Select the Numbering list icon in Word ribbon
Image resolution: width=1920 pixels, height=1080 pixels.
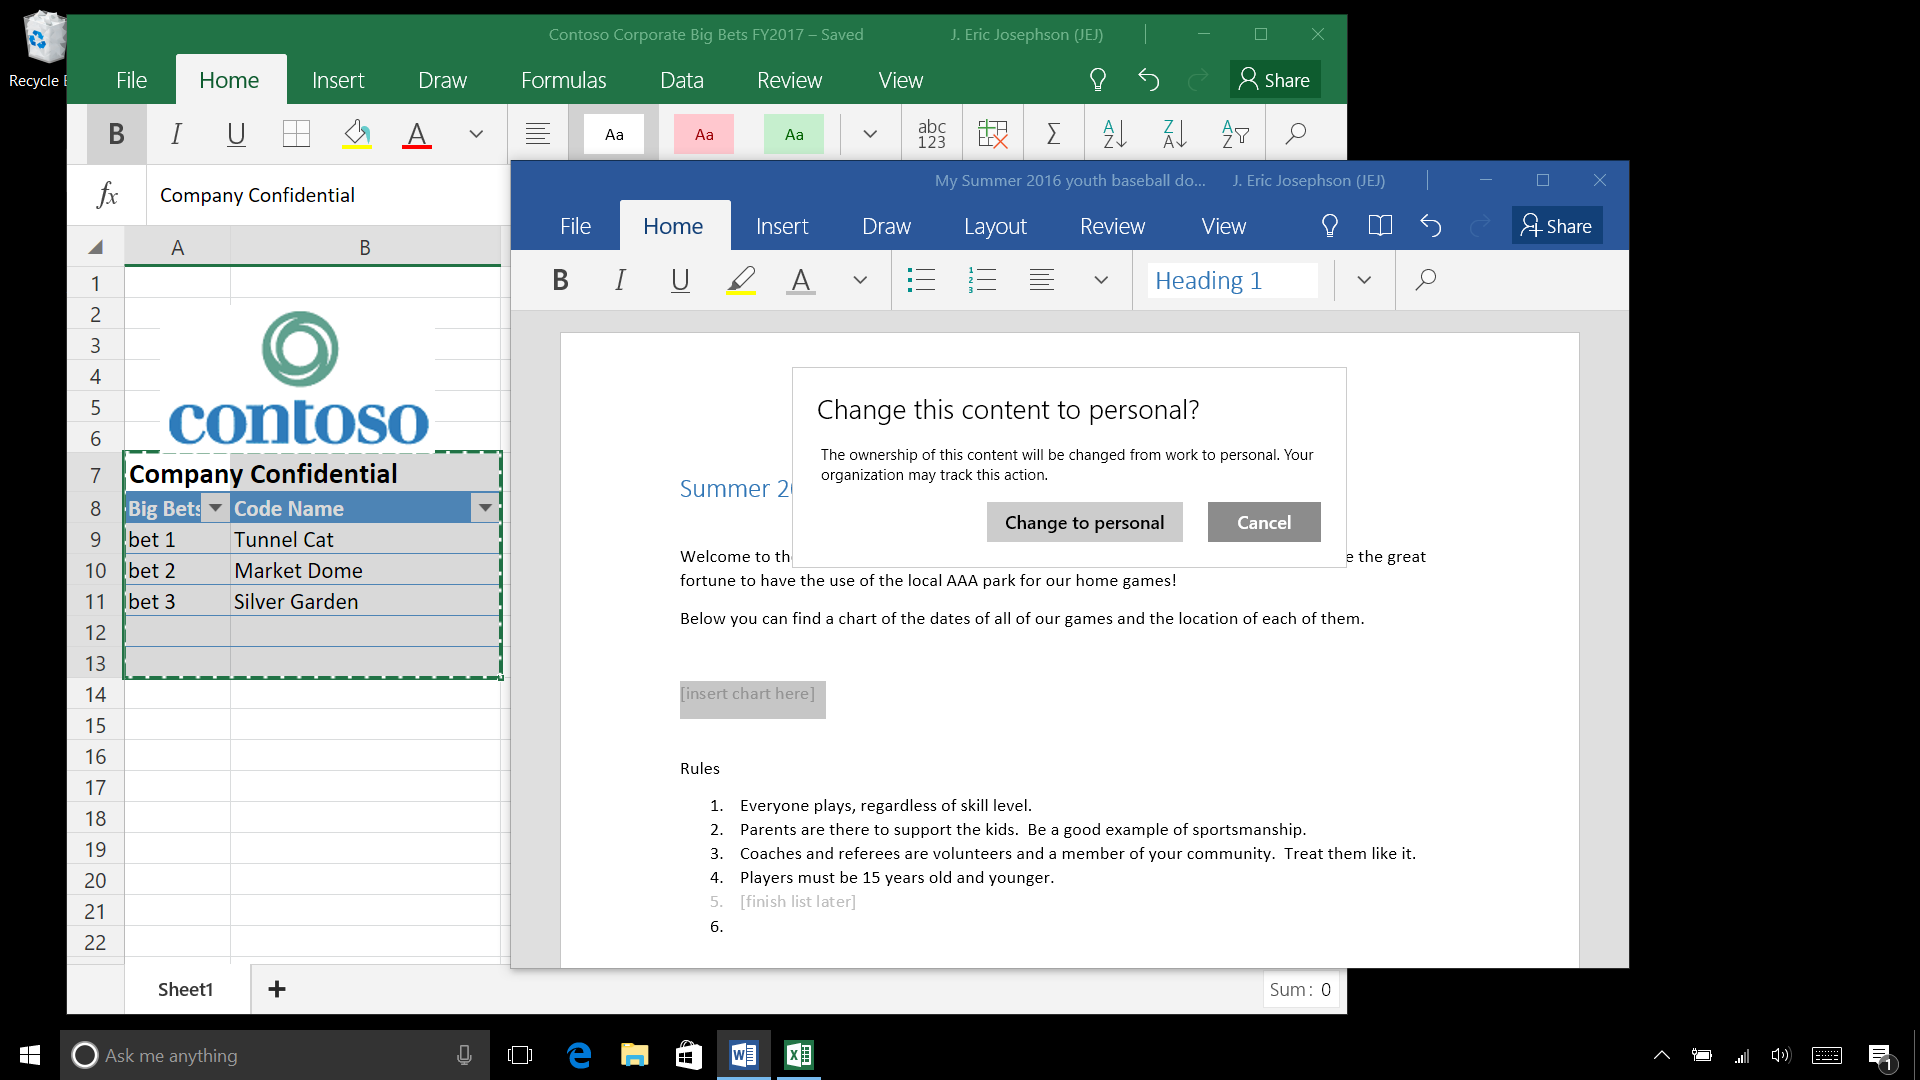pyautogui.click(x=982, y=278)
